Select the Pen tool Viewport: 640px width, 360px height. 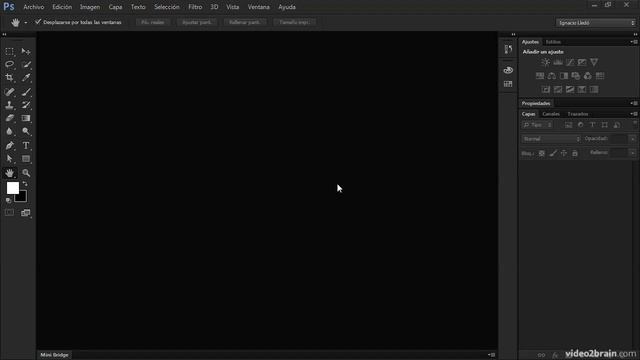[9, 146]
